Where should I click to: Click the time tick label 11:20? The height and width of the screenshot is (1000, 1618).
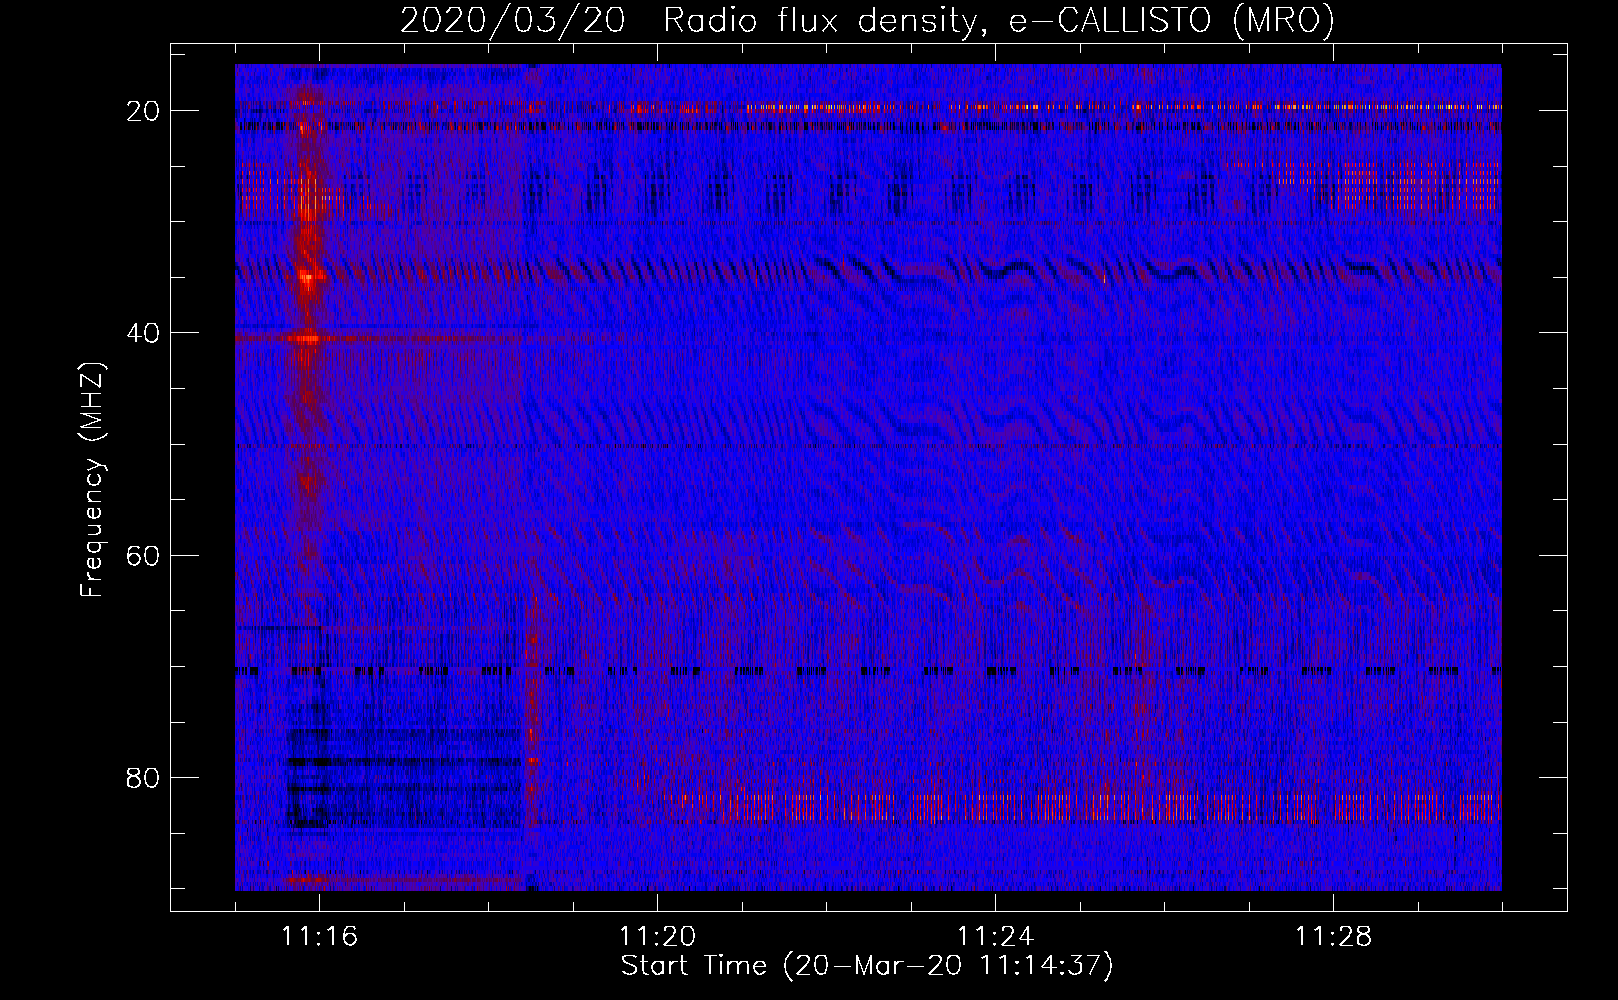[x=658, y=936]
